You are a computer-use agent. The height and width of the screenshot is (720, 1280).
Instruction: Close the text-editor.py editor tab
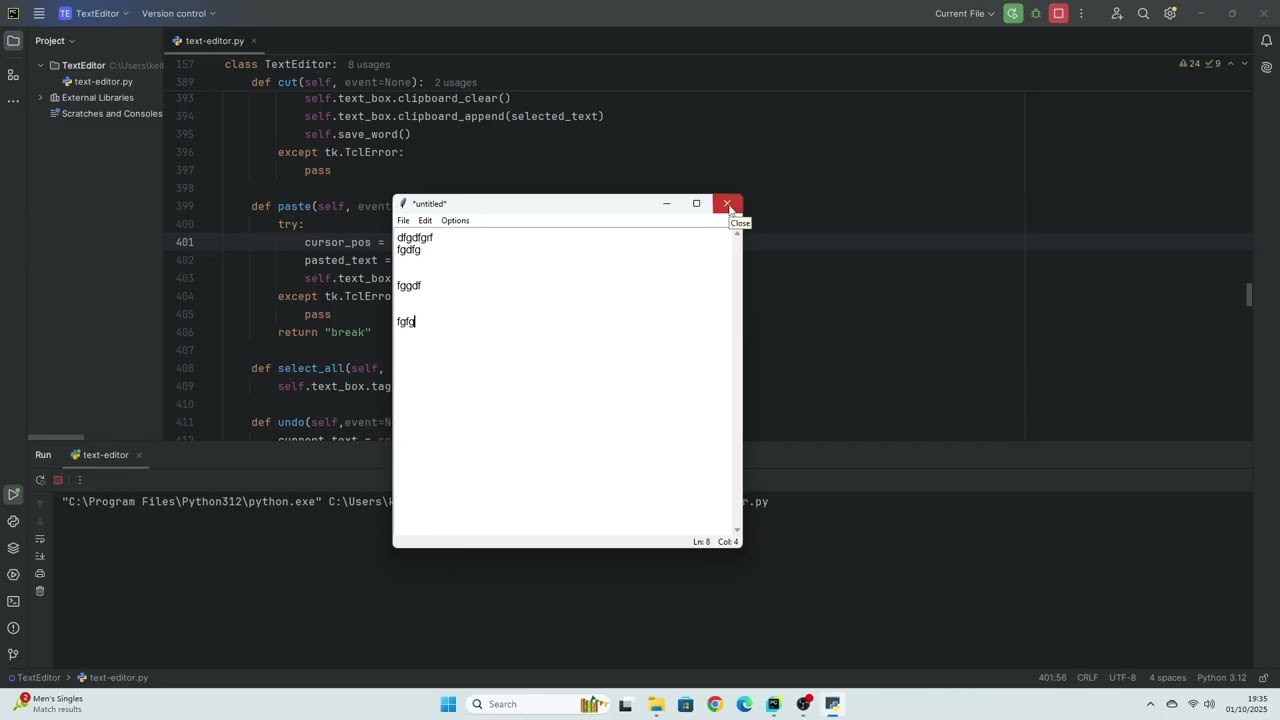click(x=254, y=41)
